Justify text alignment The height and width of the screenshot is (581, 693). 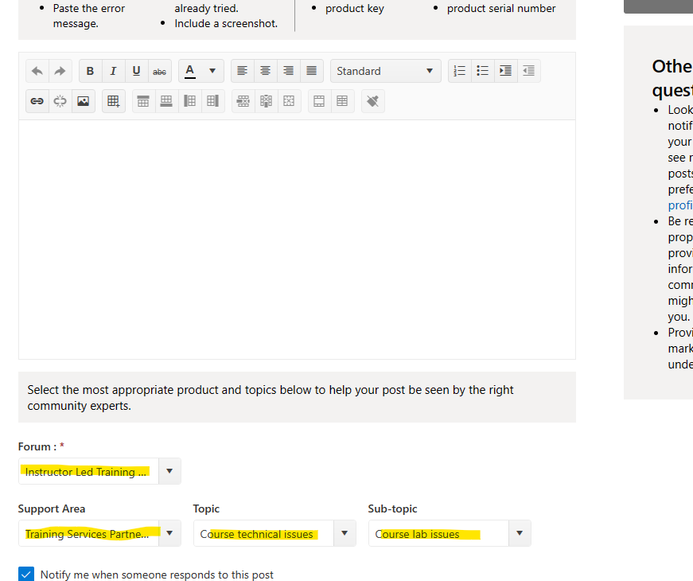(312, 71)
